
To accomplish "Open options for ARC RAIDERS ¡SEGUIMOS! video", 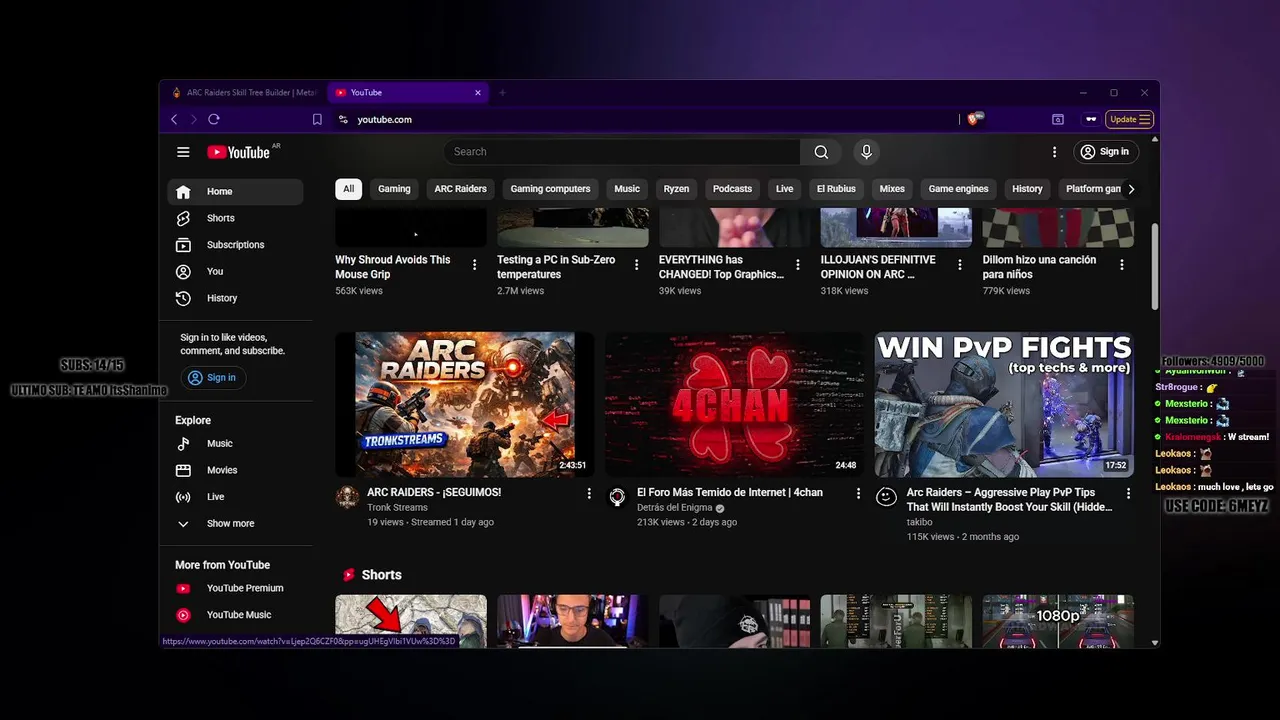I will click(589, 494).
